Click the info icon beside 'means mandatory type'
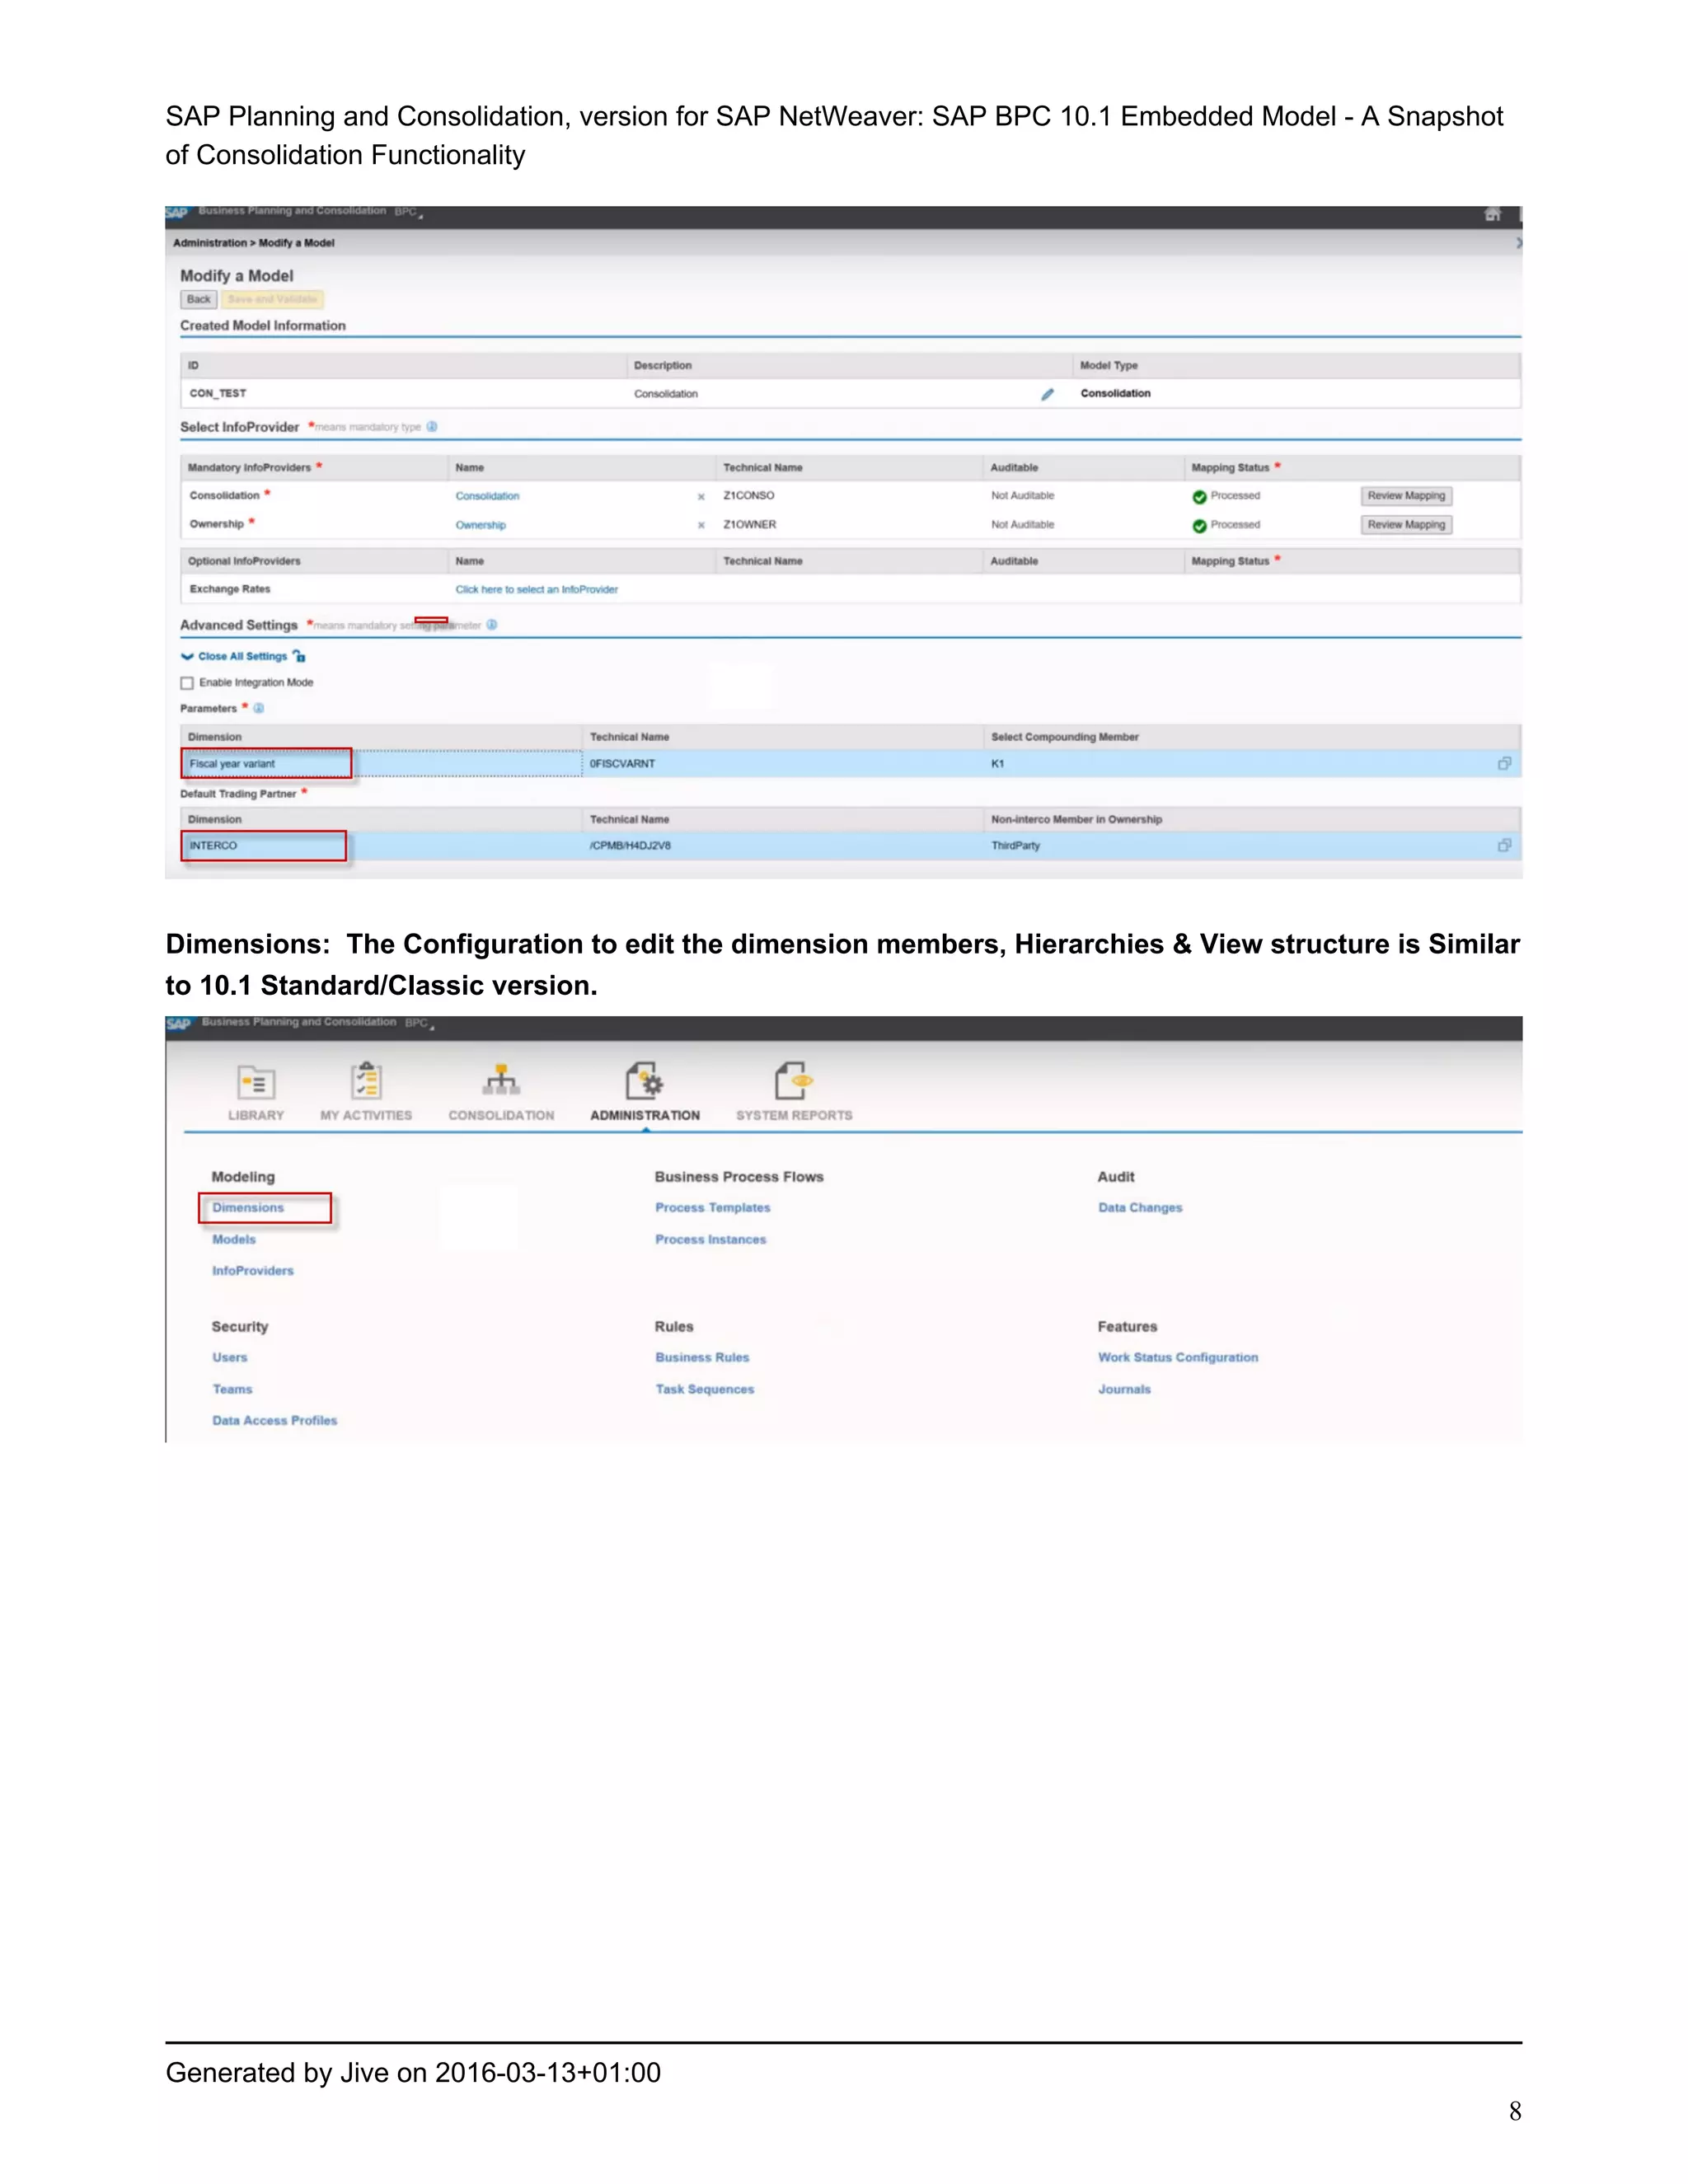 click(432, 427)
